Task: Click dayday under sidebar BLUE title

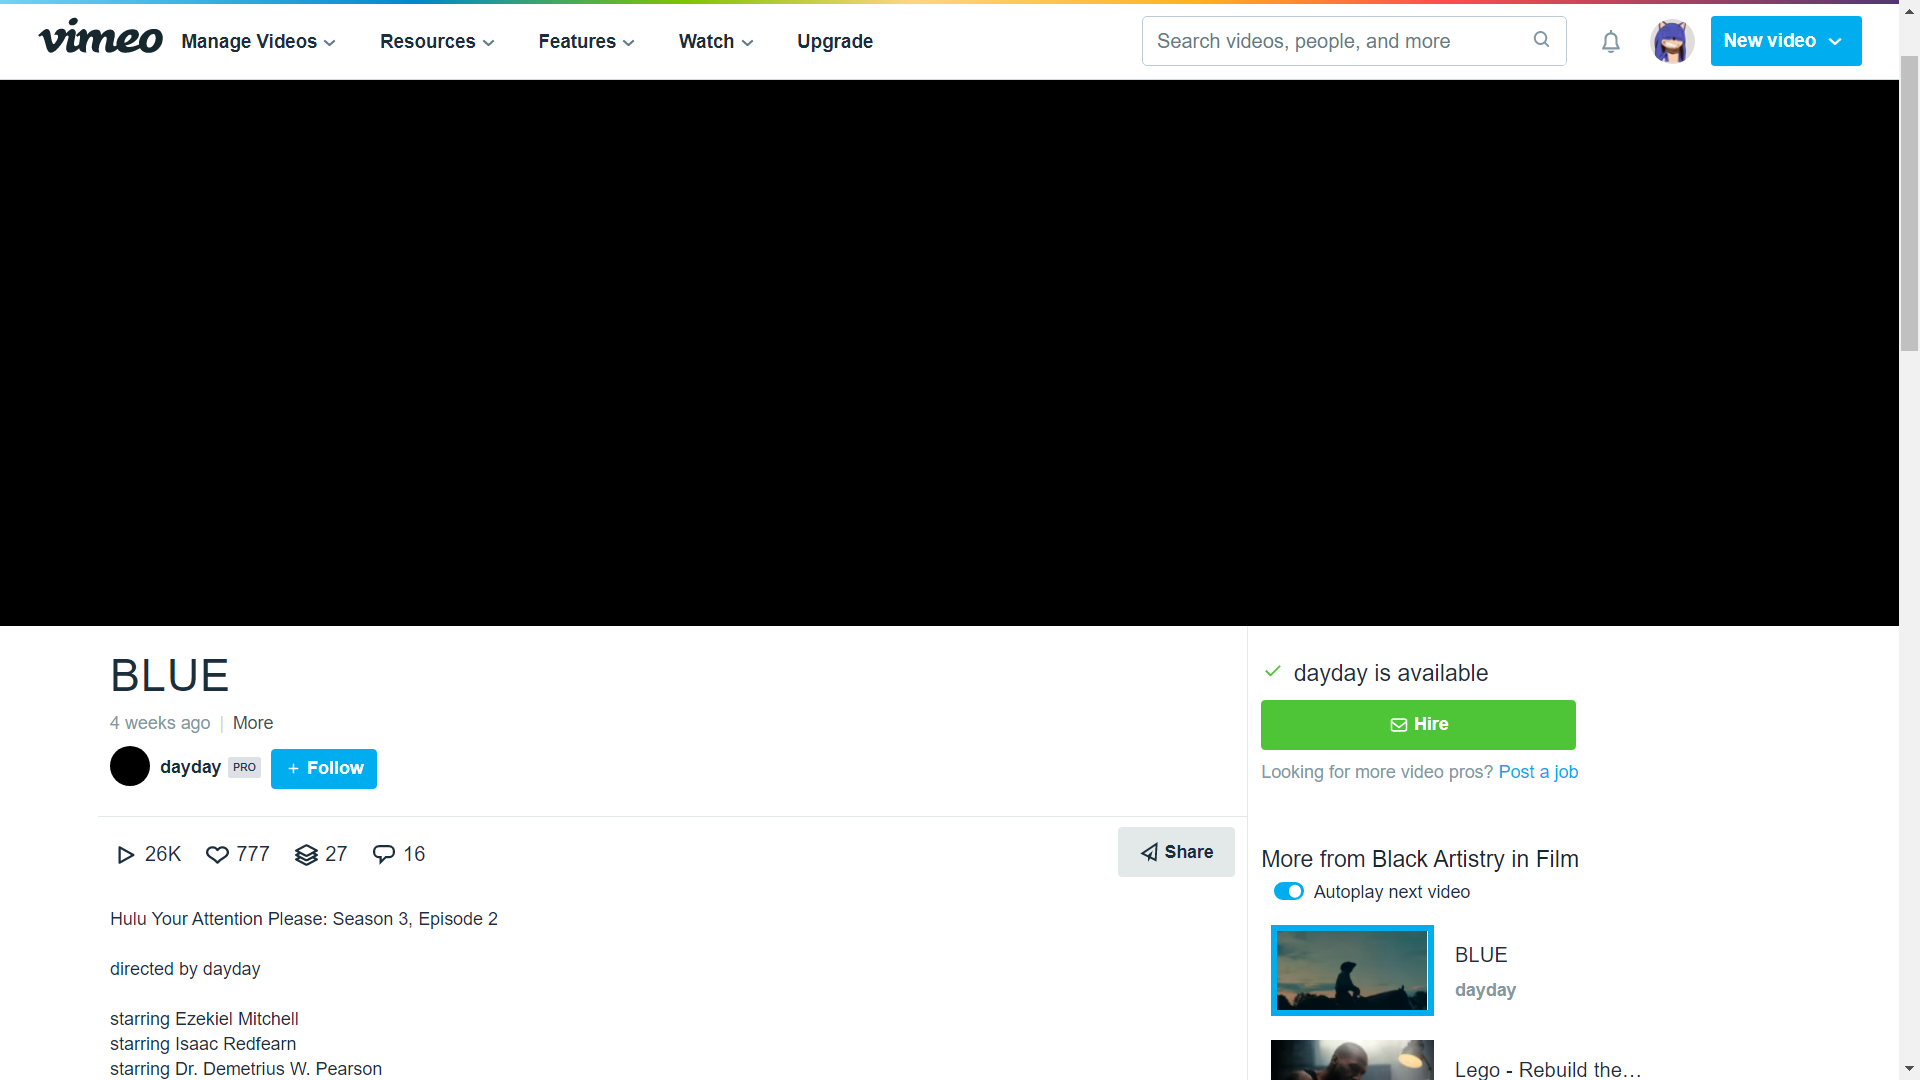Action: point(1485,990)
